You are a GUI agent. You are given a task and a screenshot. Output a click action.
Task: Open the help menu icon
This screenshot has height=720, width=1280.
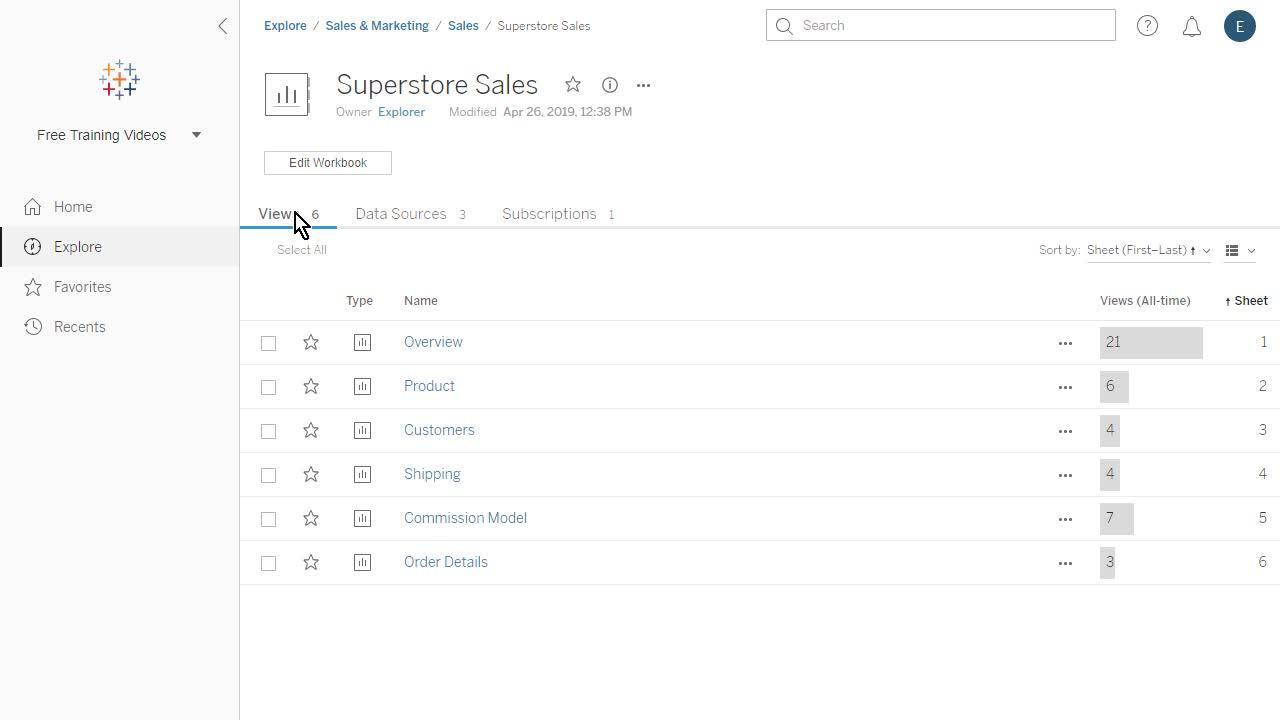click(x=1147, y=26)
